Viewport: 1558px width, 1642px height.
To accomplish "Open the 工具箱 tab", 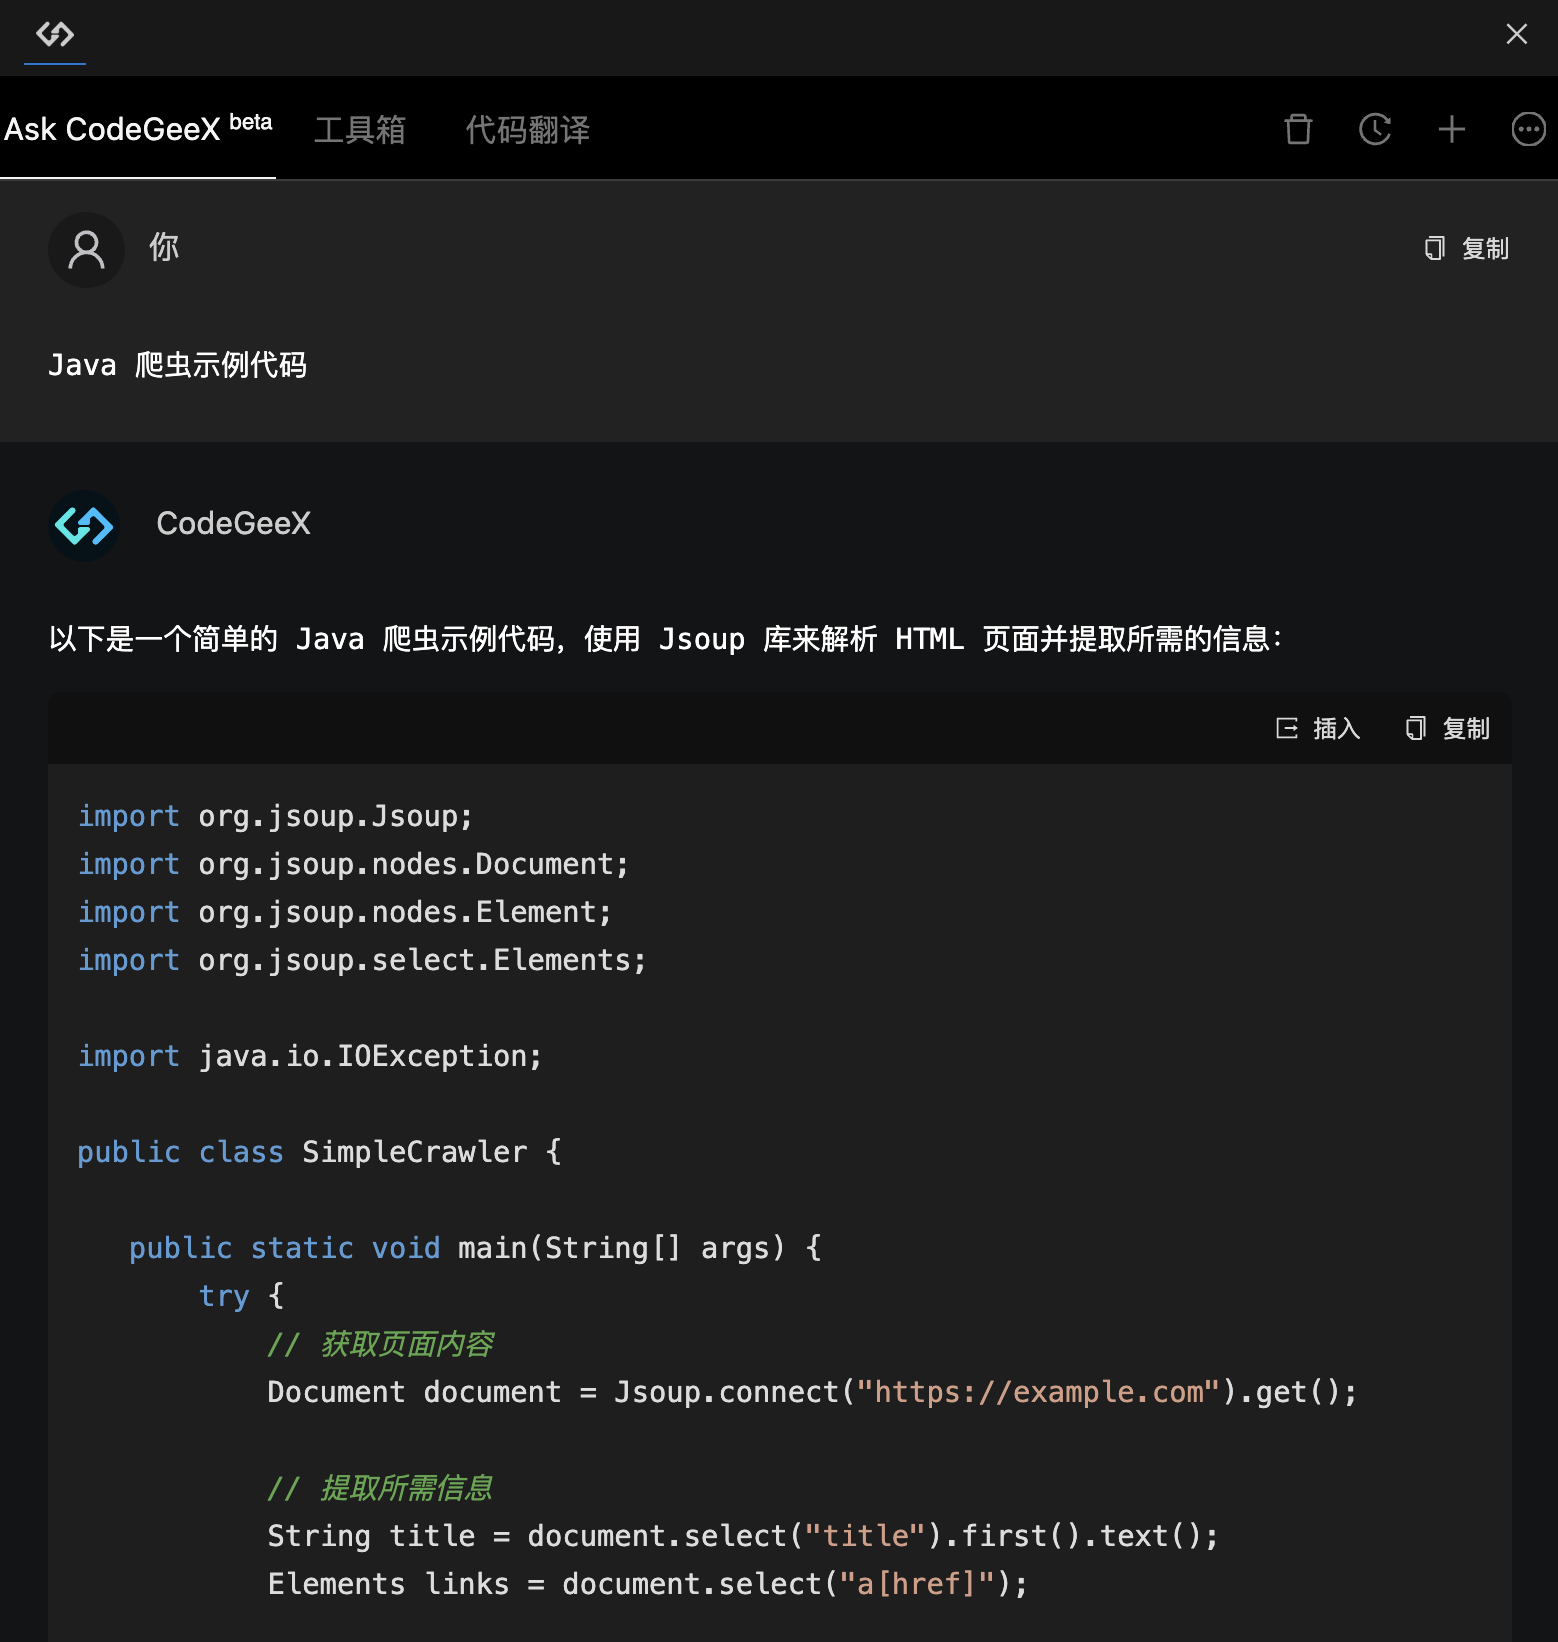I will (359, 130).
